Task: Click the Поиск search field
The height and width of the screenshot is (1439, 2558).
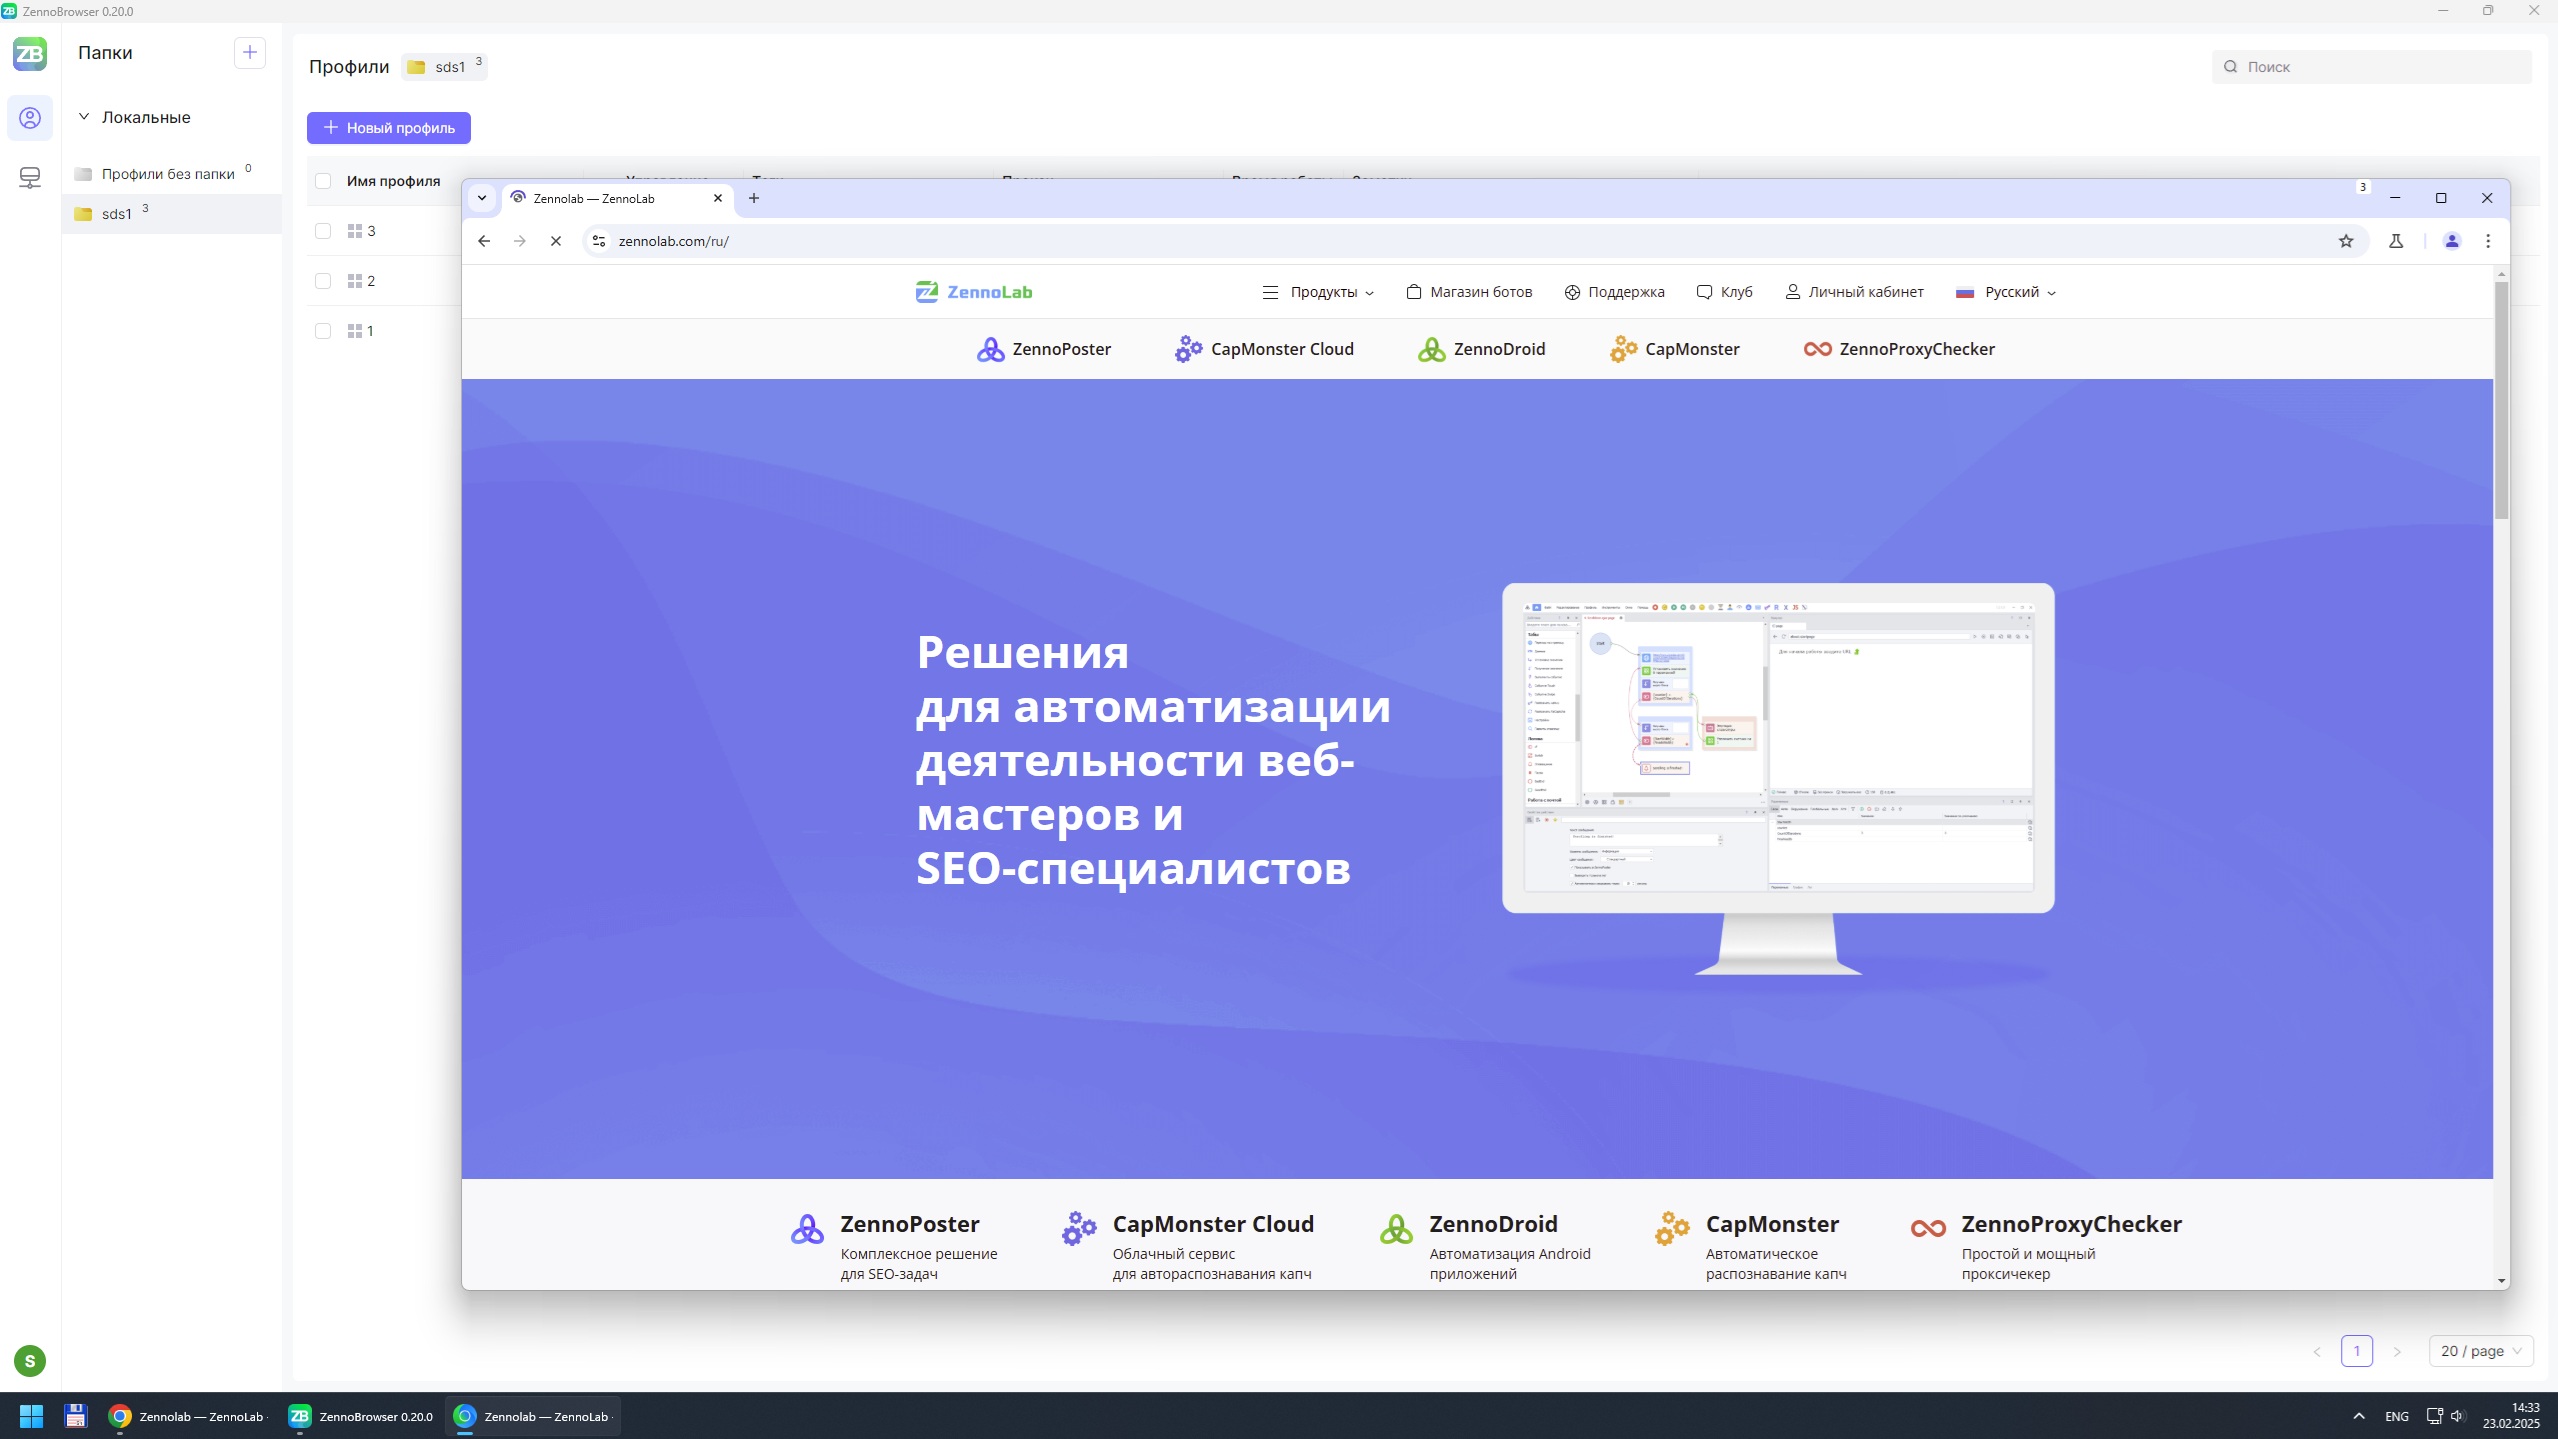Action: click(2372, 67)
